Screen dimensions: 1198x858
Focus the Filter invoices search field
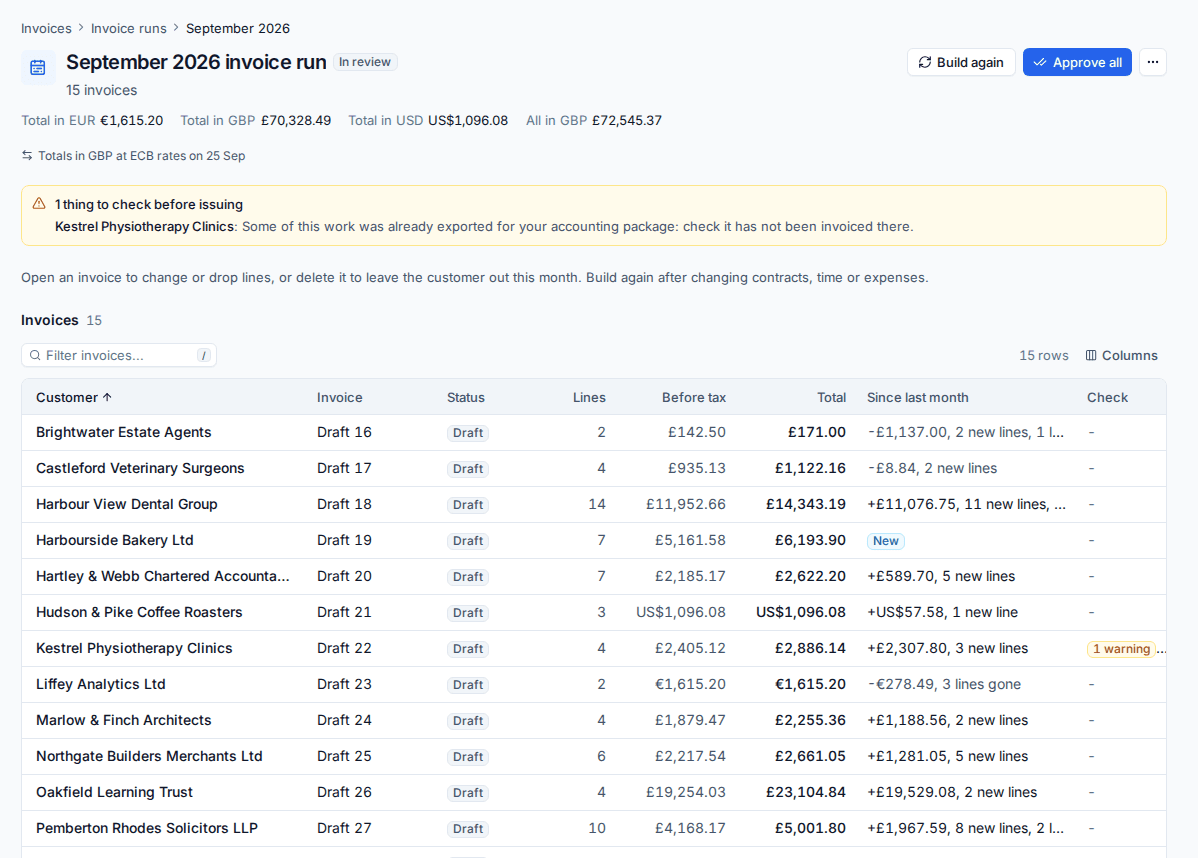coord(118,355)
